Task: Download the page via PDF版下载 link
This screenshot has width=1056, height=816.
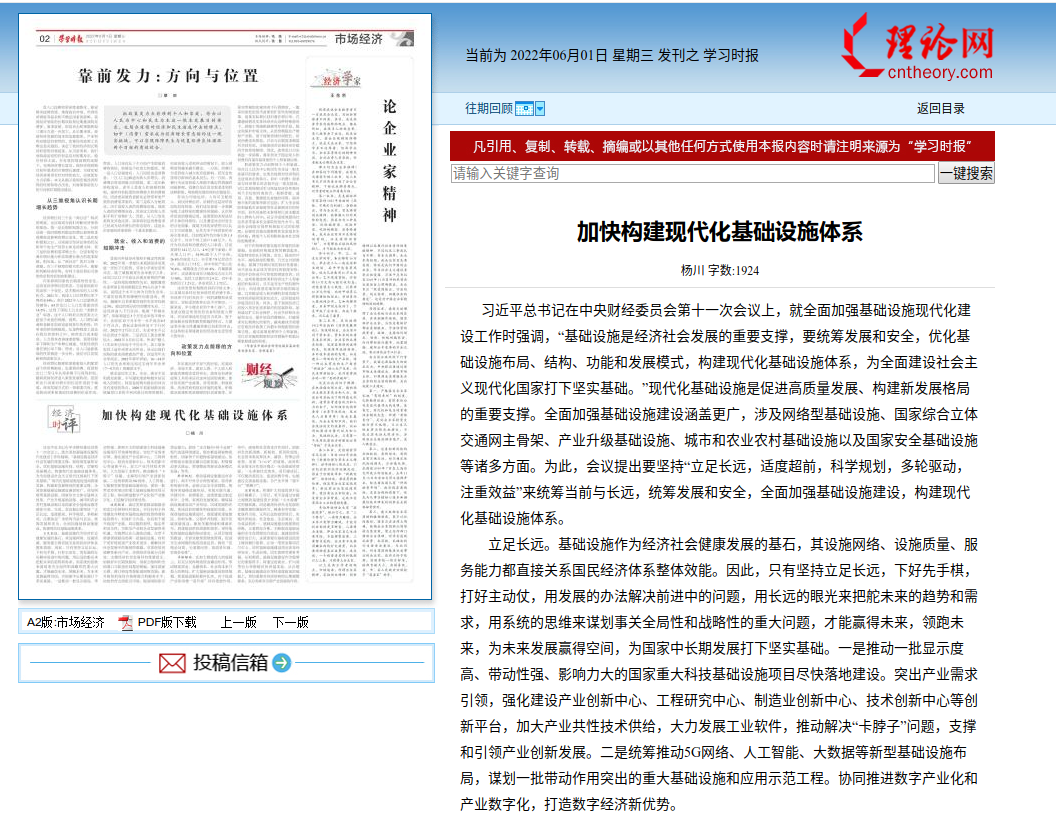Action: click(166, 622)
